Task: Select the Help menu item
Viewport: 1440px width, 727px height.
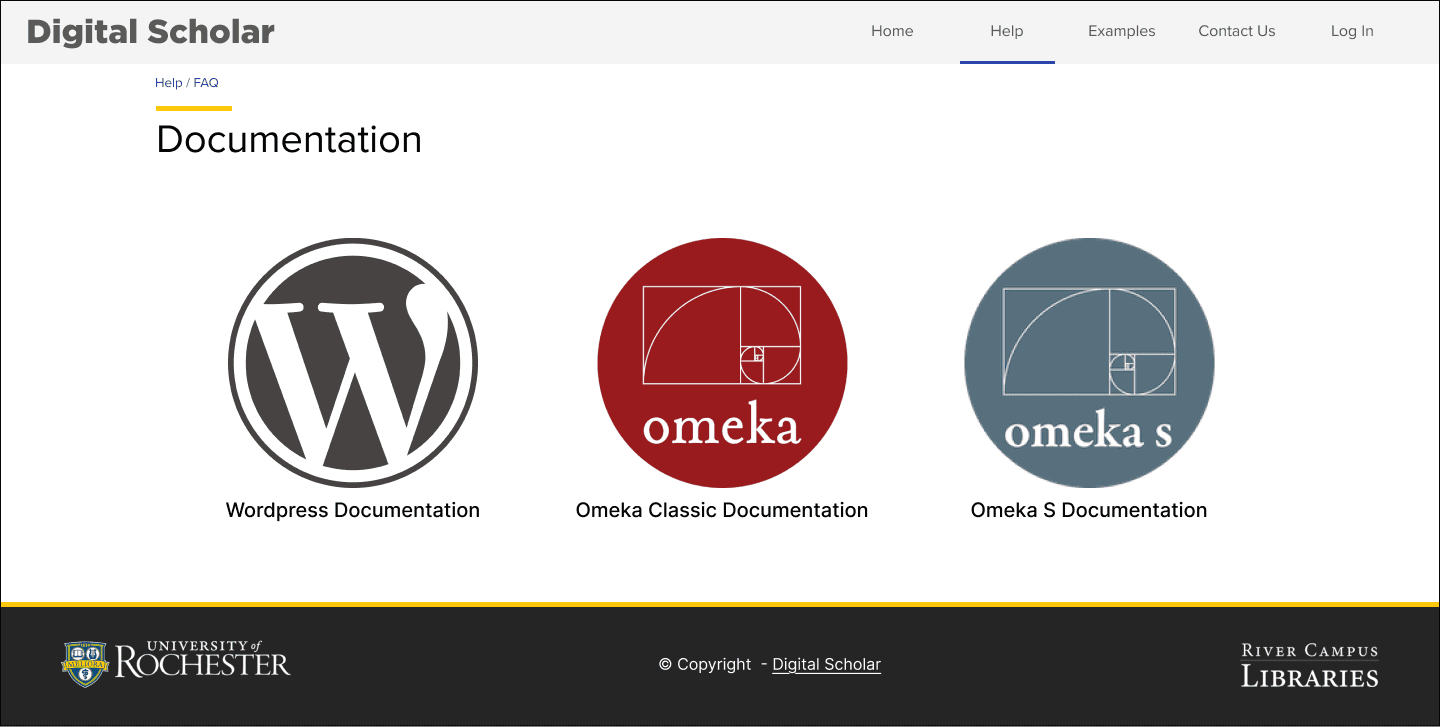Action: 1007,31
